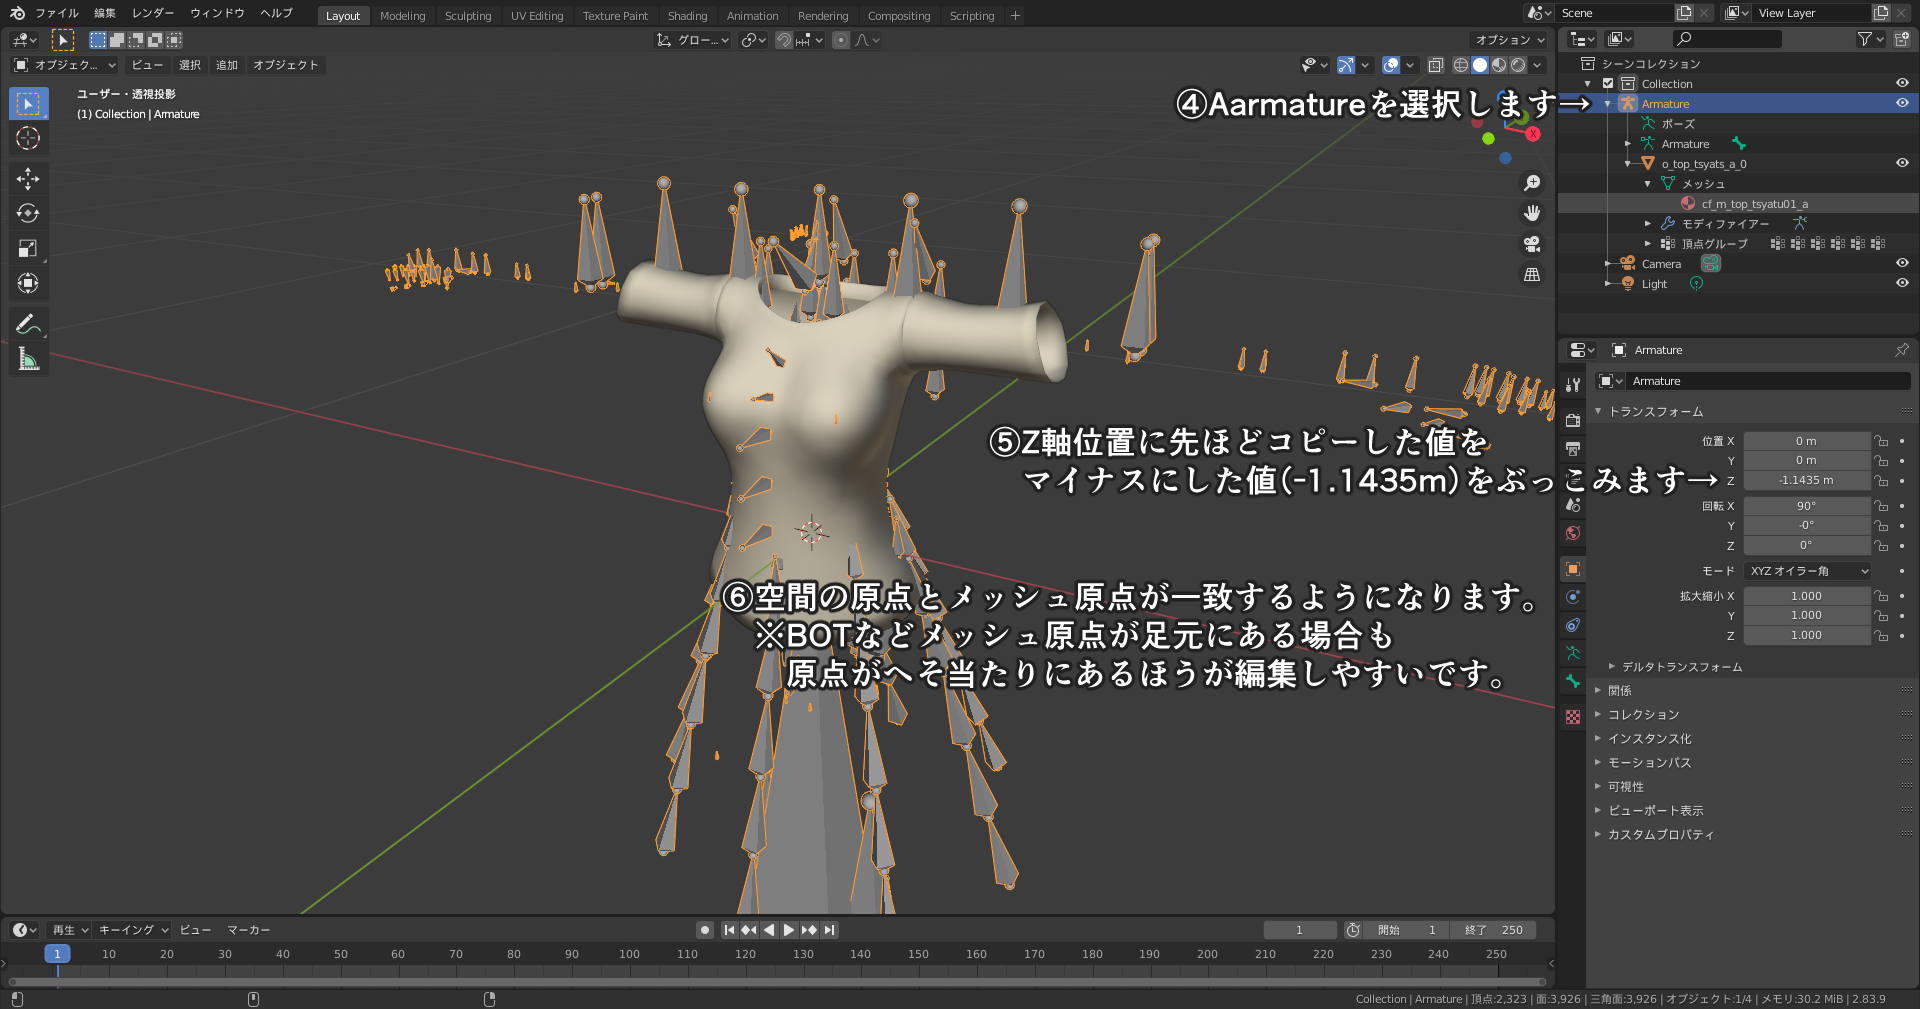Hide the Light object

(1902, 283)
